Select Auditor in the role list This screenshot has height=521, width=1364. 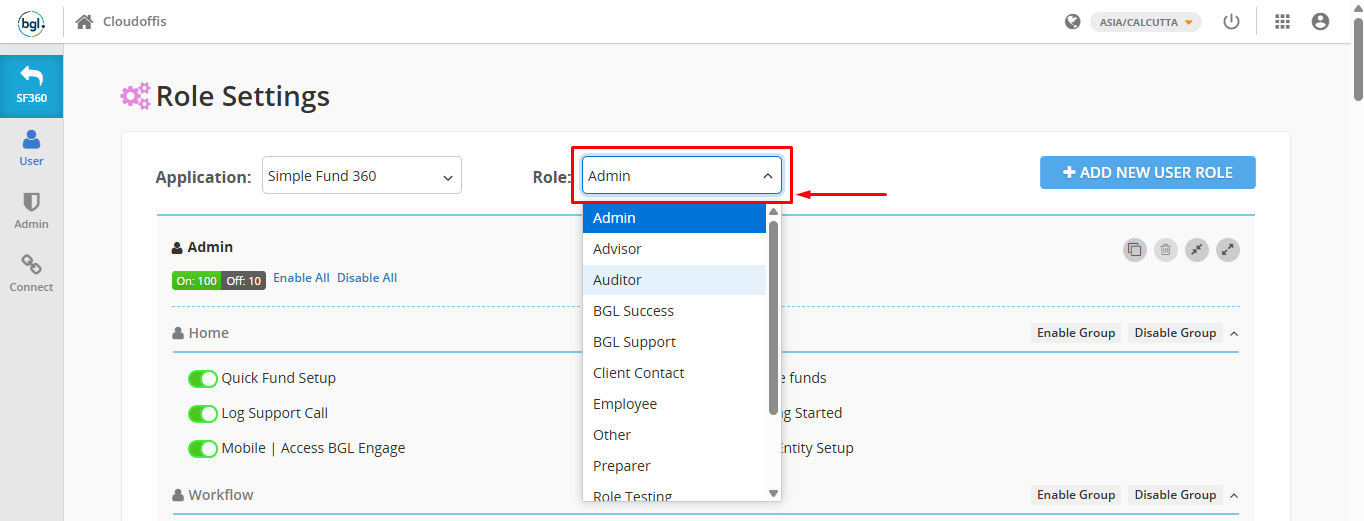click(x=674, y=280)
